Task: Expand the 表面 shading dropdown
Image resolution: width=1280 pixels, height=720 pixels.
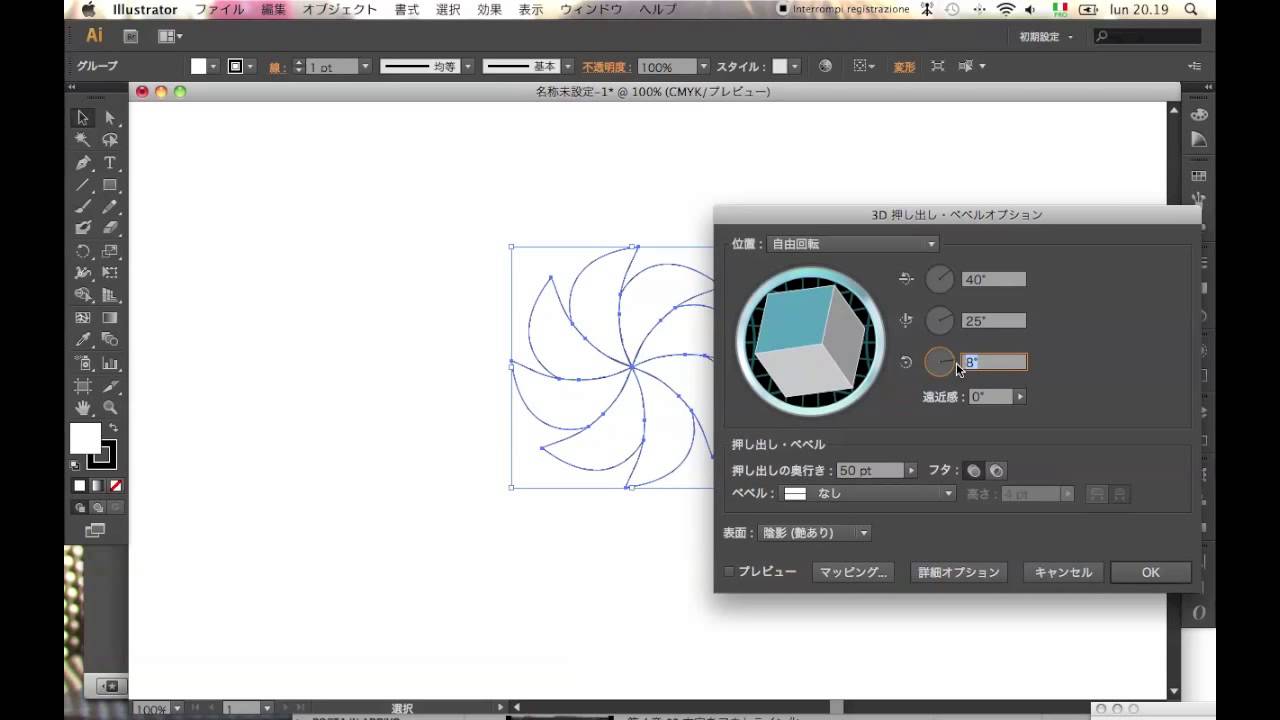Action: (814, 533)
